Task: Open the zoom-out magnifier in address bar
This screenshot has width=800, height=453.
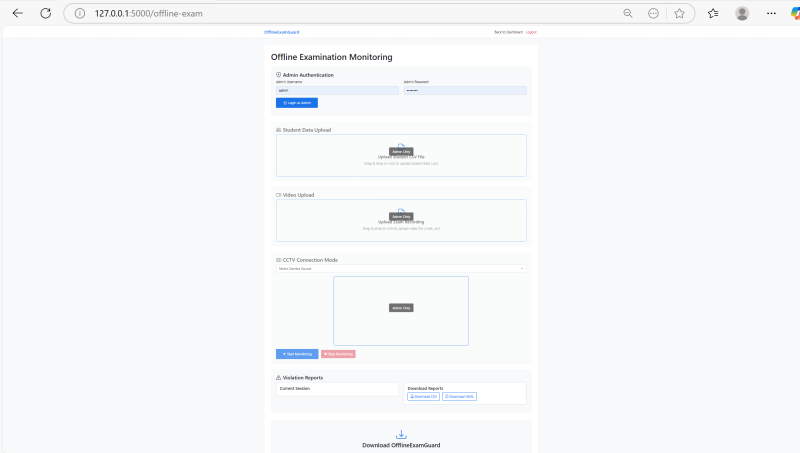Action: click(x=628, y=13)
